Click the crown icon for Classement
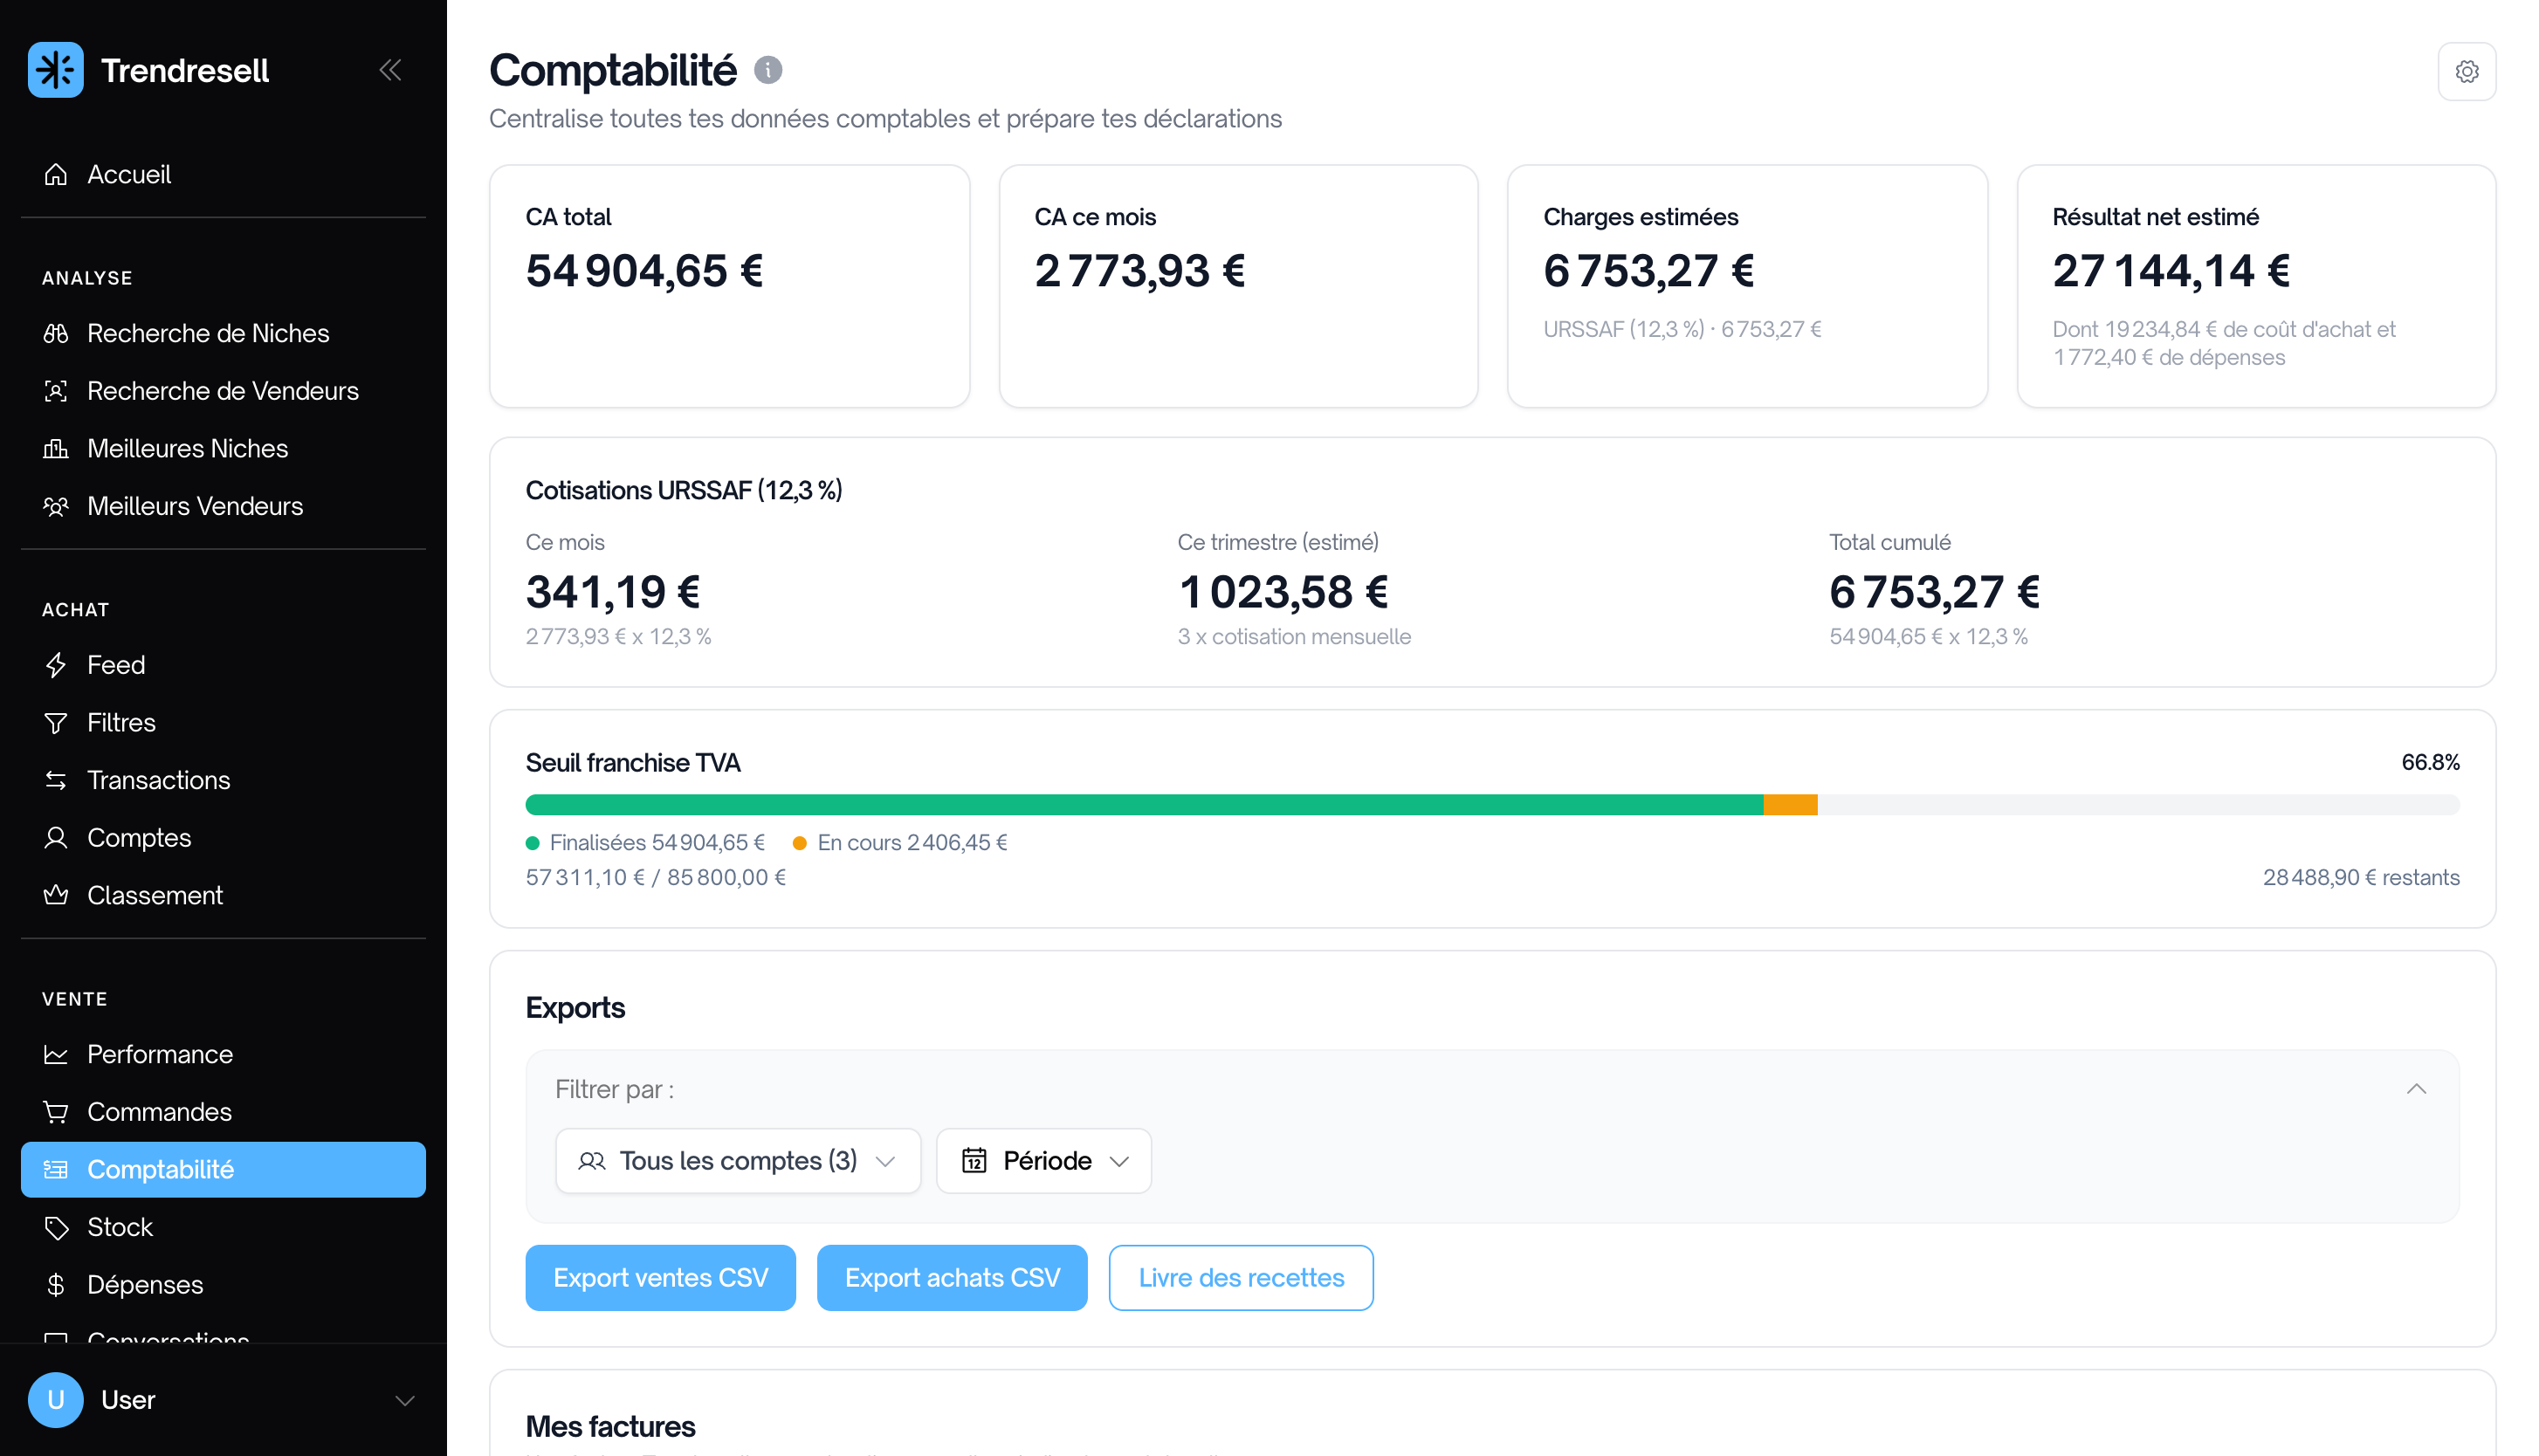Screen dimensions: 2539x1456 [56, 895]
